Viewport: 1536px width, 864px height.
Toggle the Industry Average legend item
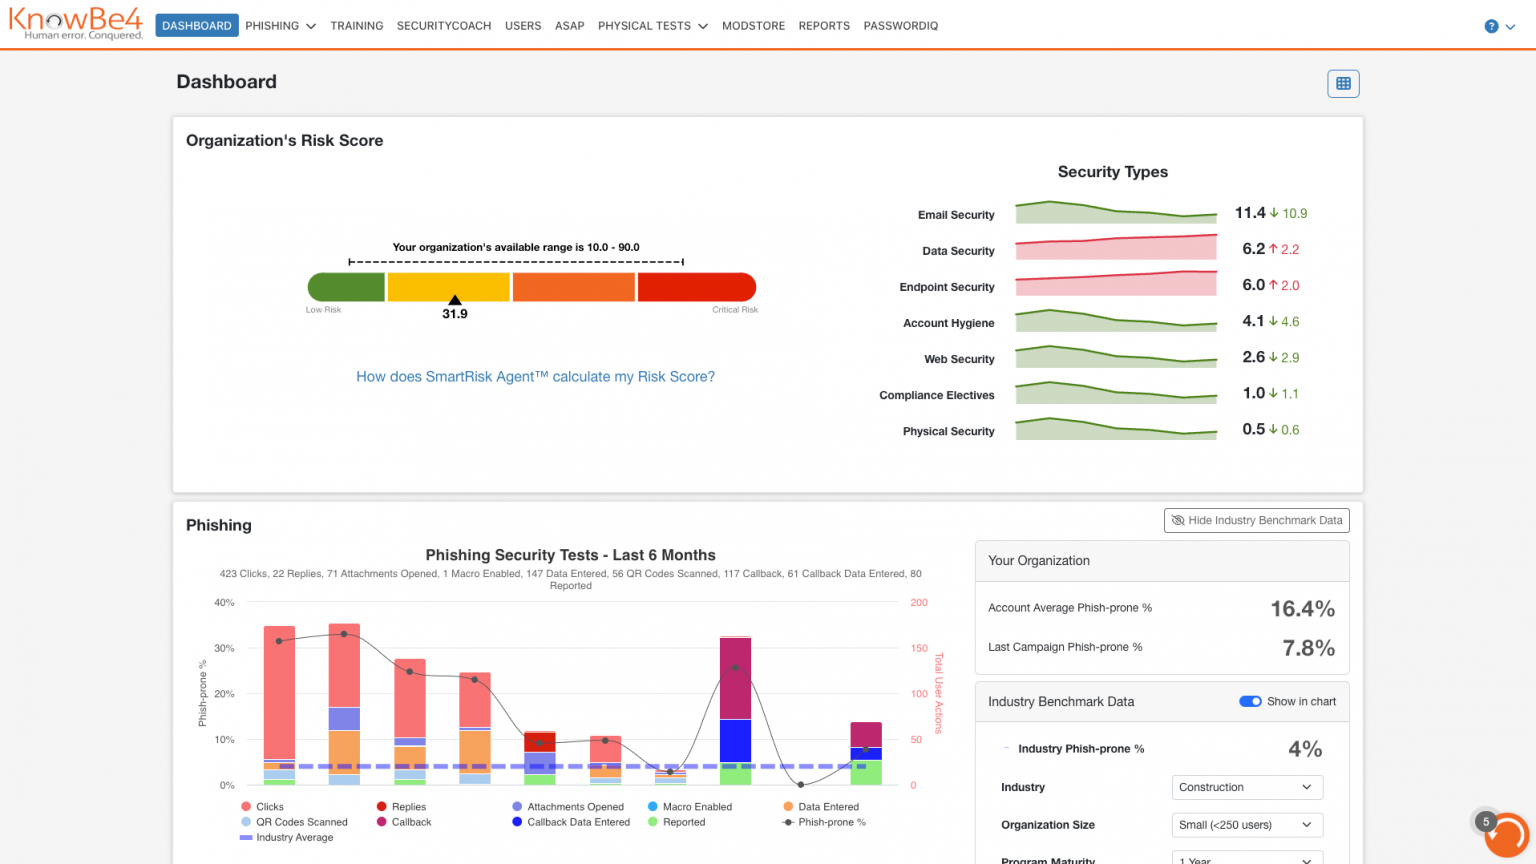(x=287, y=837)
